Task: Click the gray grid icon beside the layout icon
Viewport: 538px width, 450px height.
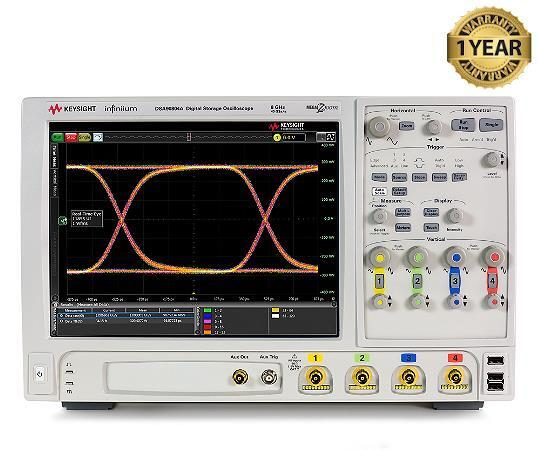Action: 321,137
